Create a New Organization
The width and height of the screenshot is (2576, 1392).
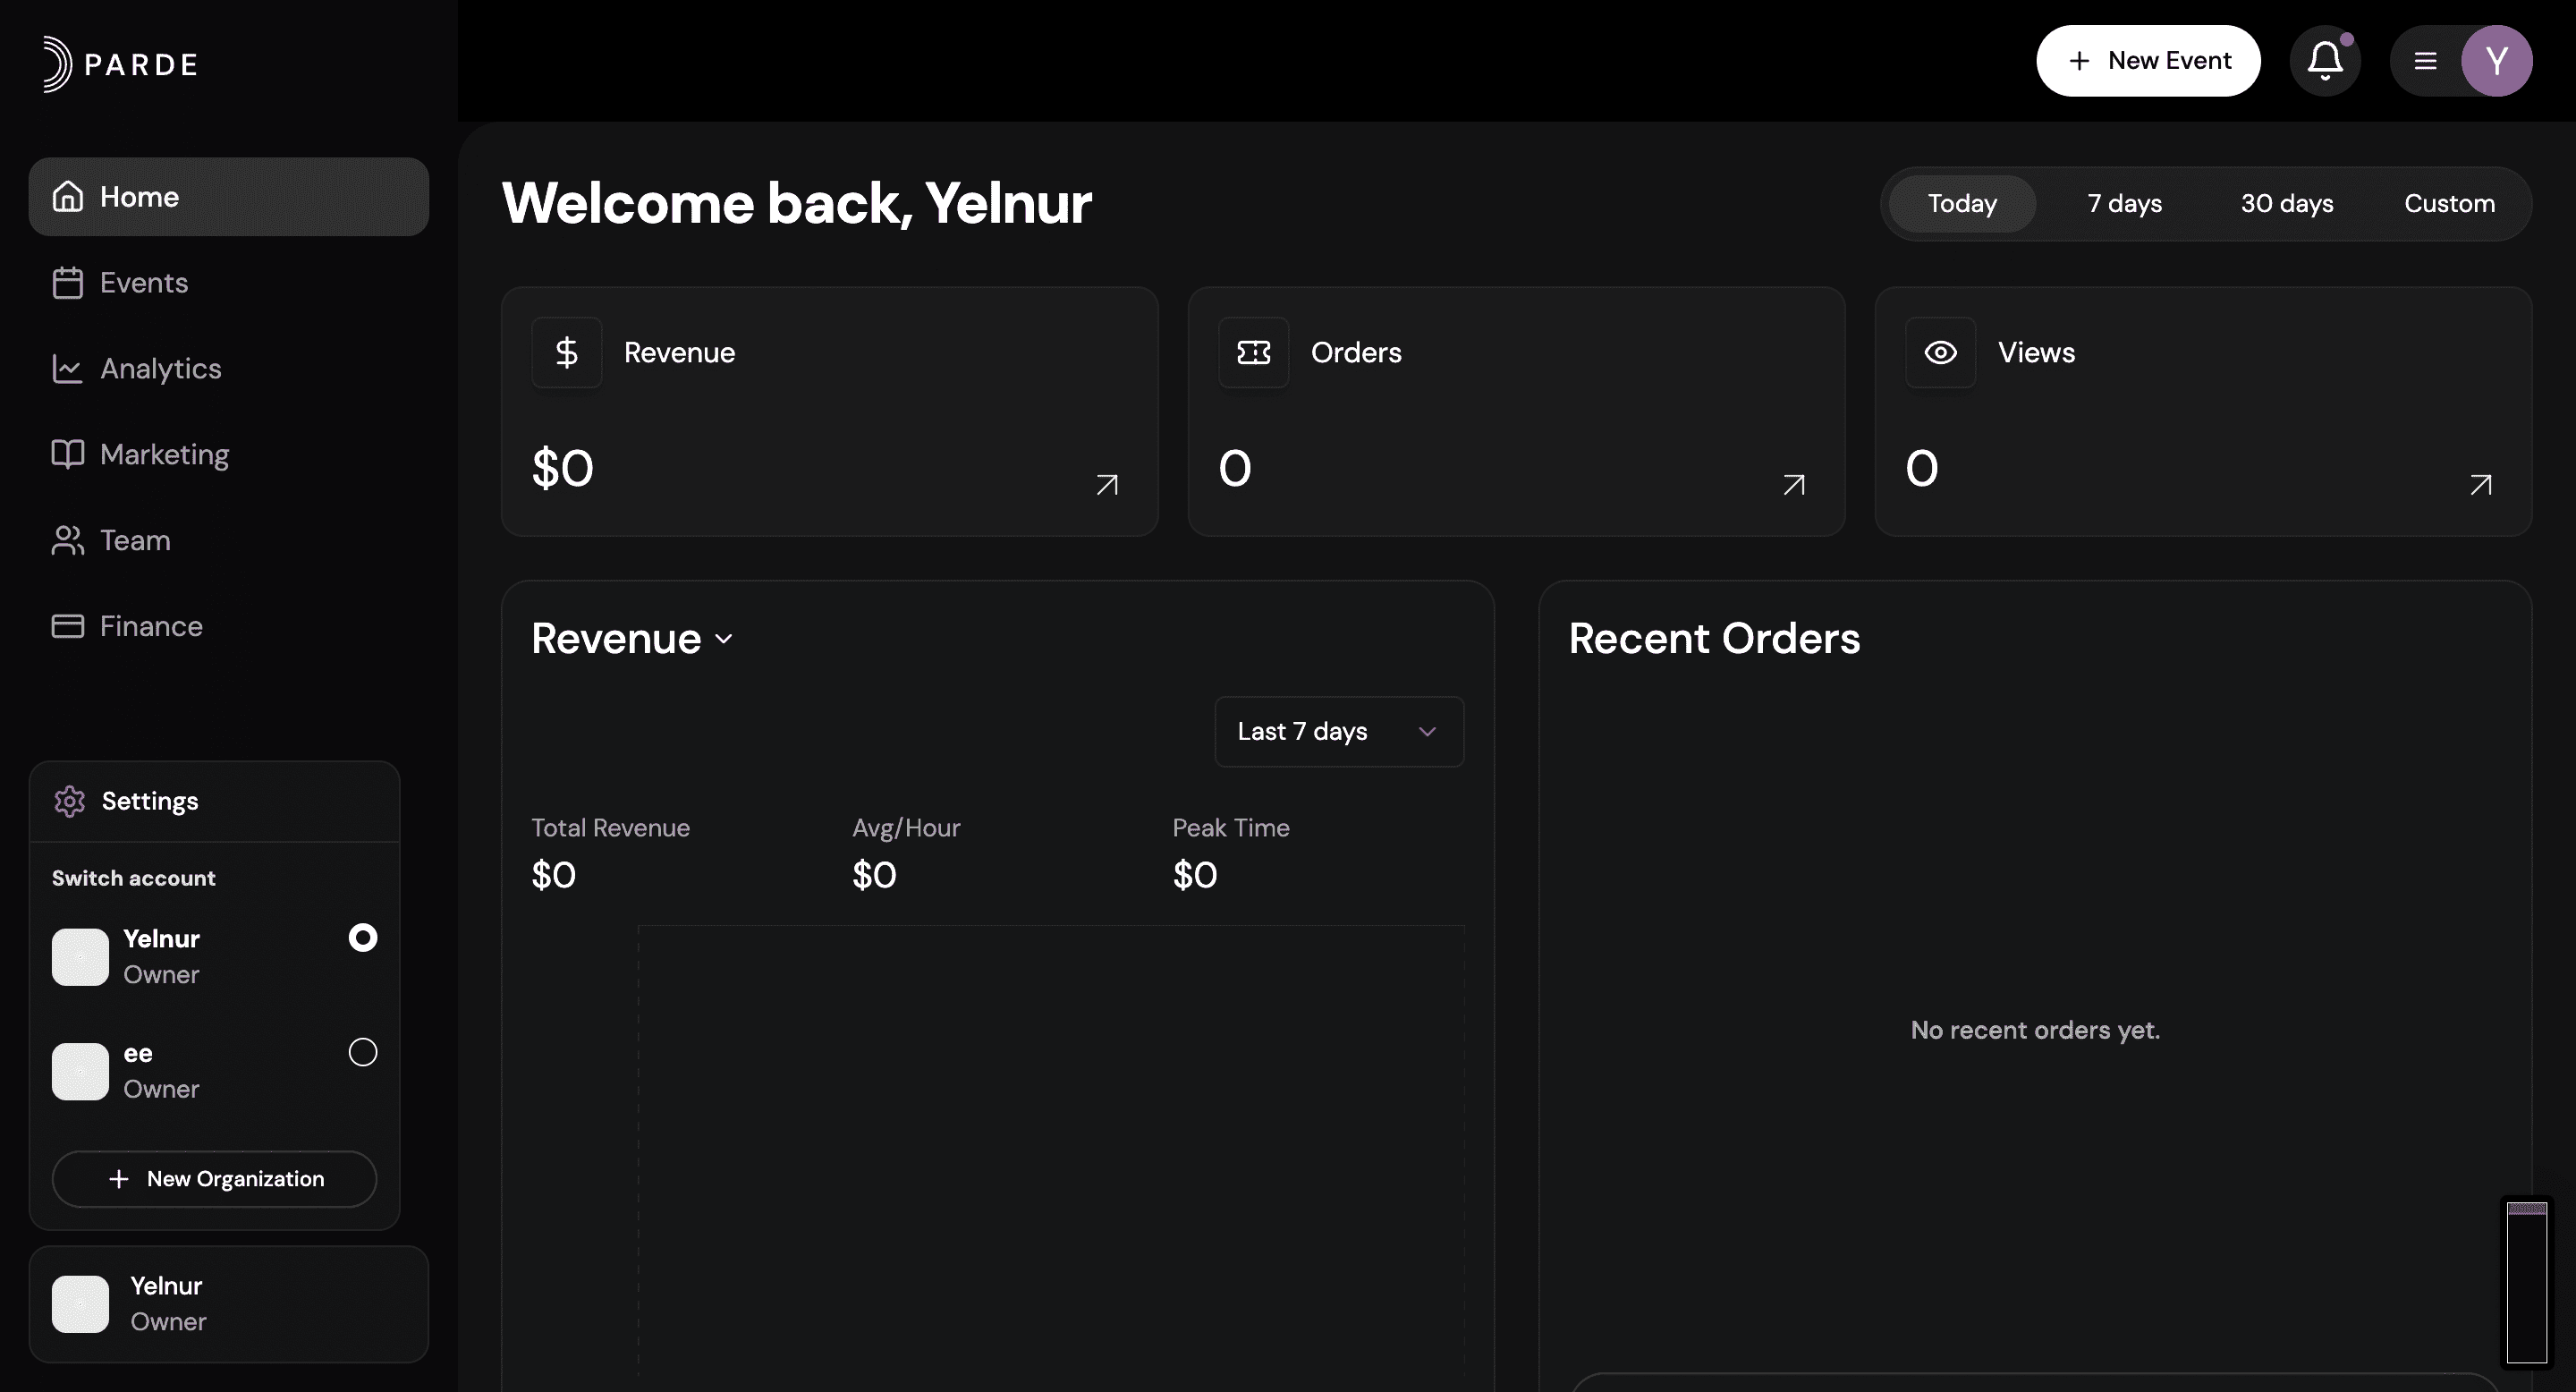[214, 1179]
